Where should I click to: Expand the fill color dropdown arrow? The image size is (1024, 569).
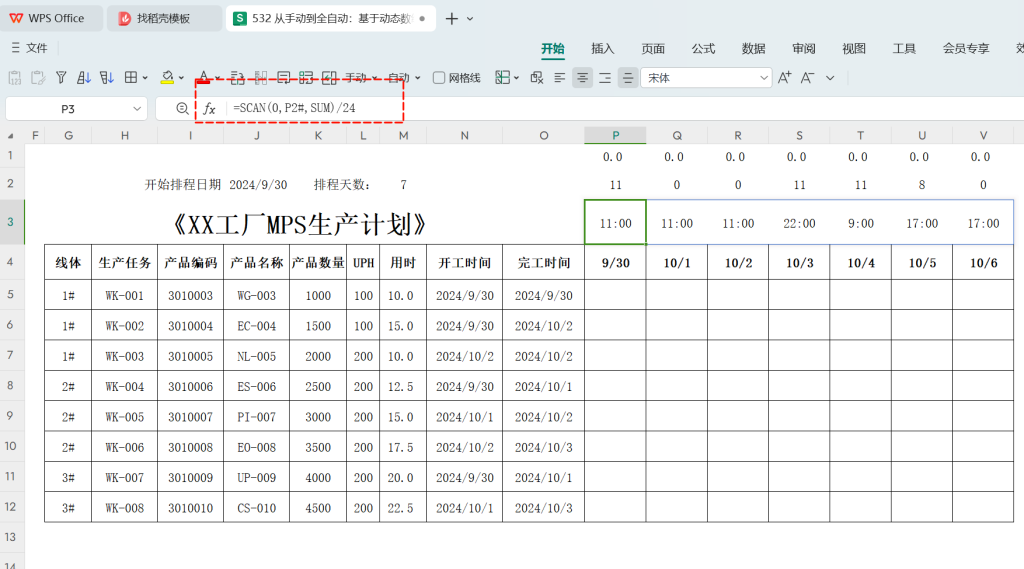(181, 78)
